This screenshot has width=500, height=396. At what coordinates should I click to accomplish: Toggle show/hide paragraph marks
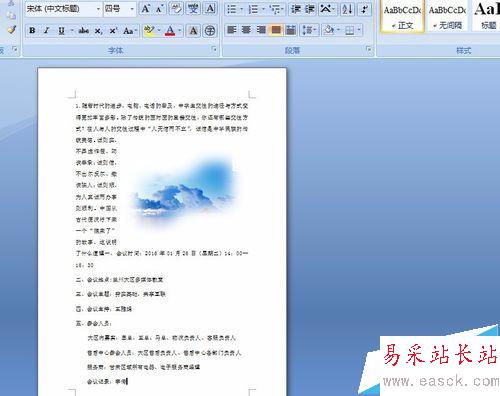365,9
